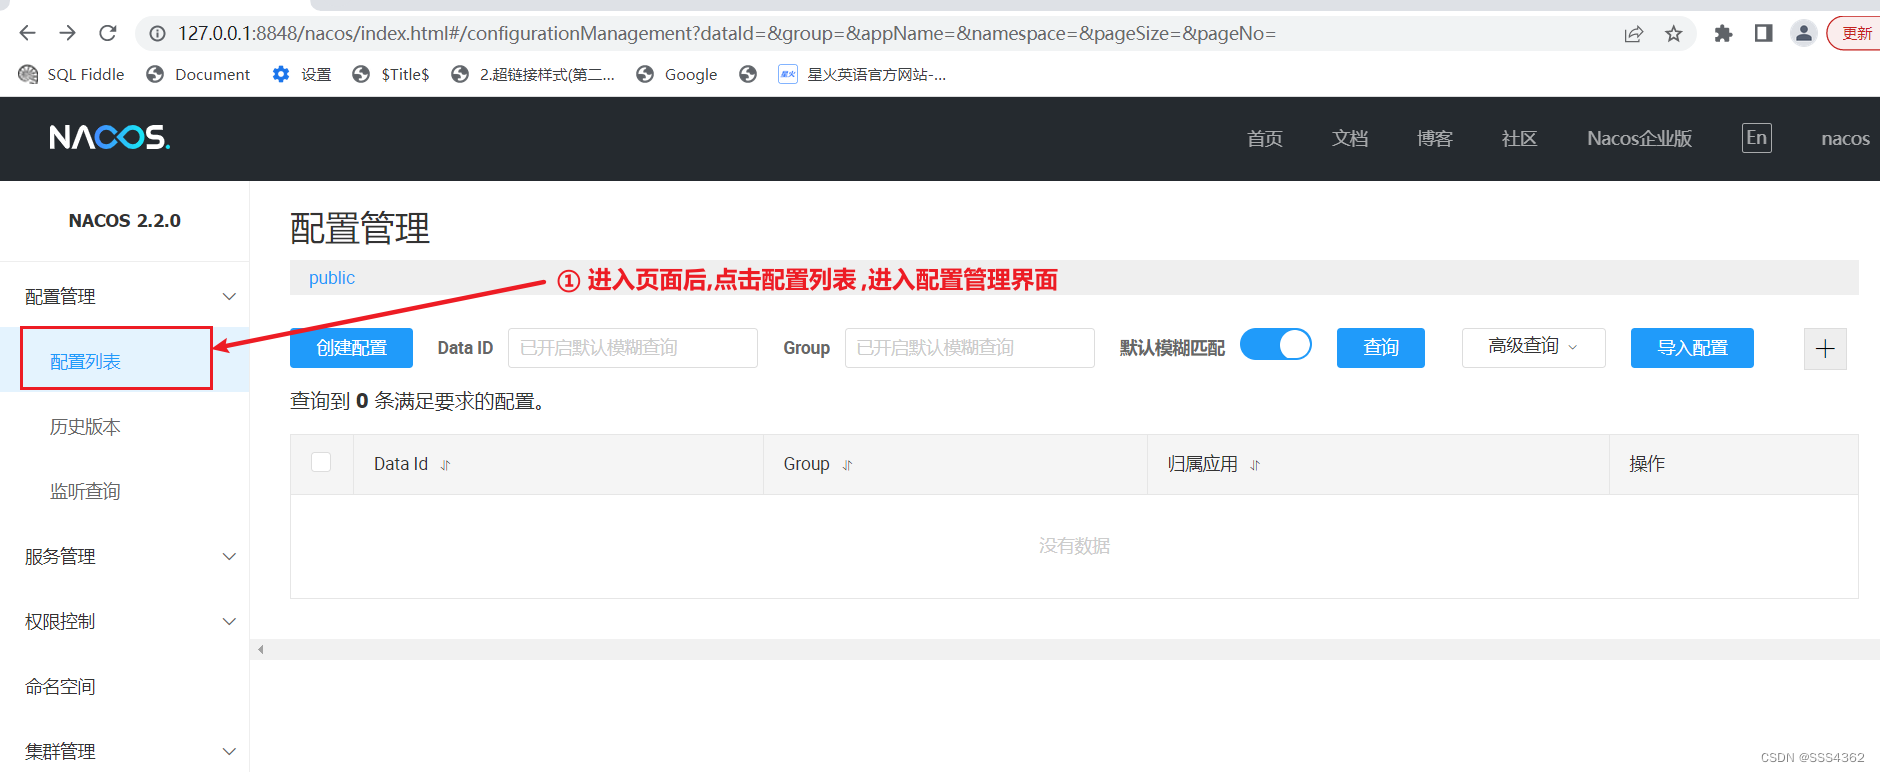1880x772 pixels.
Task: Open 博客 in the top navigation
Action: (x=1435, y=138)
